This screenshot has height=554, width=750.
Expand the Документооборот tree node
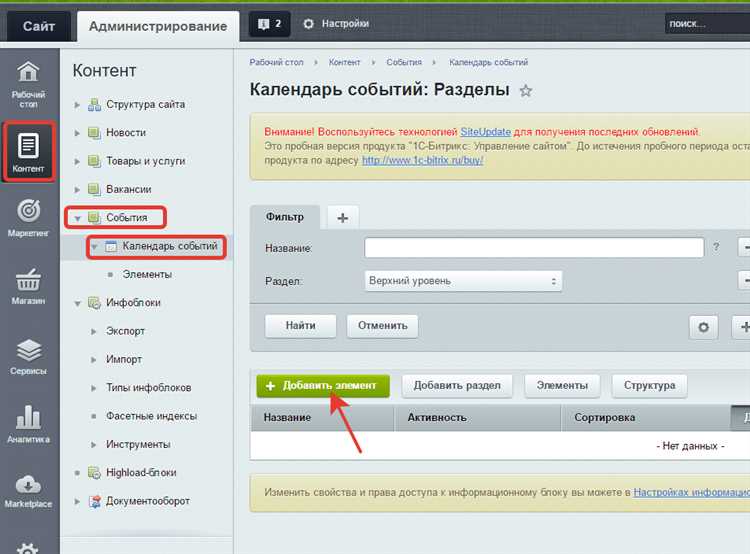click(77, 501)
